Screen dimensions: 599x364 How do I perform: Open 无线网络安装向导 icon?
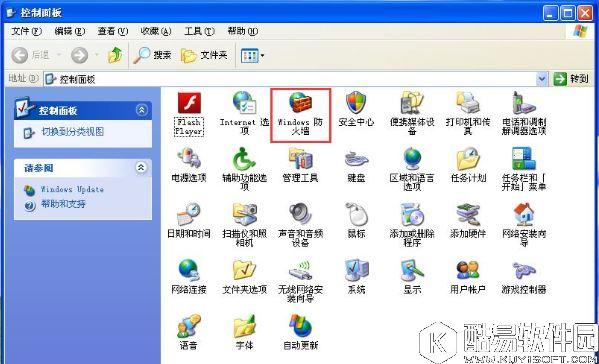[301, 270]
